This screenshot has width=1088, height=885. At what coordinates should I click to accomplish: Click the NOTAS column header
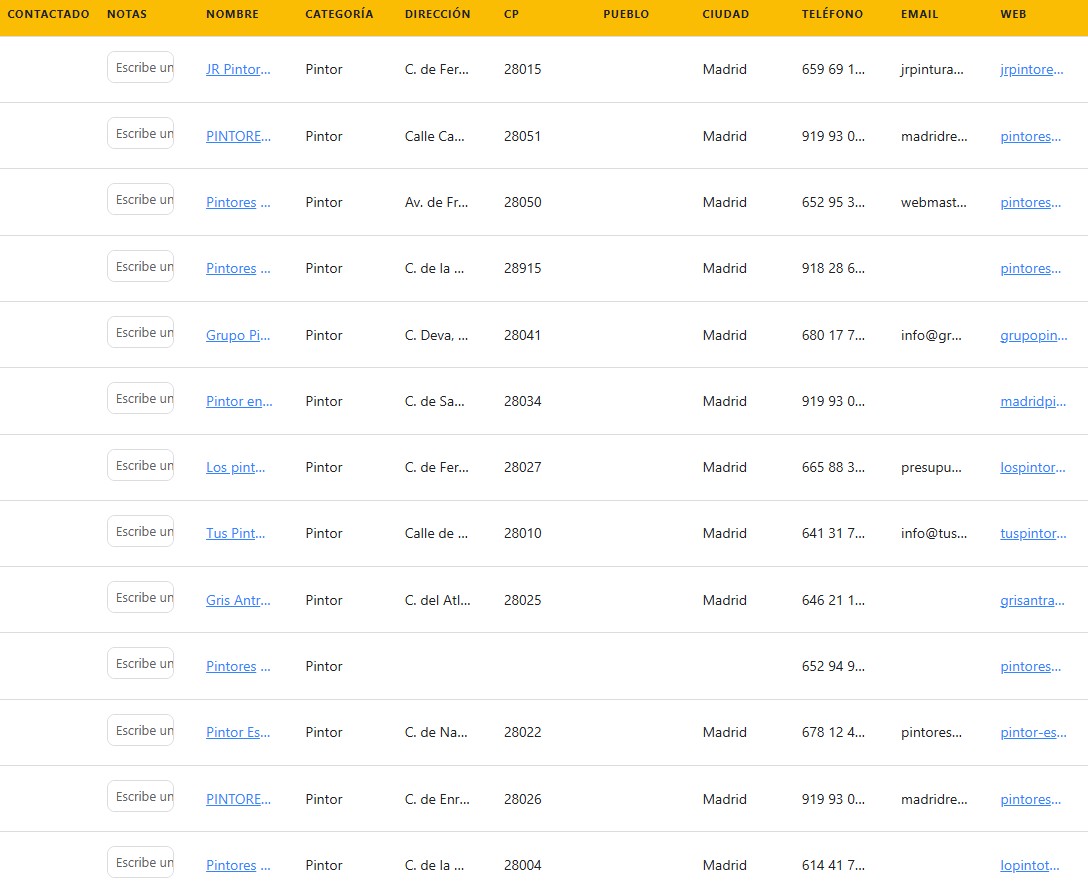(127, 14)
